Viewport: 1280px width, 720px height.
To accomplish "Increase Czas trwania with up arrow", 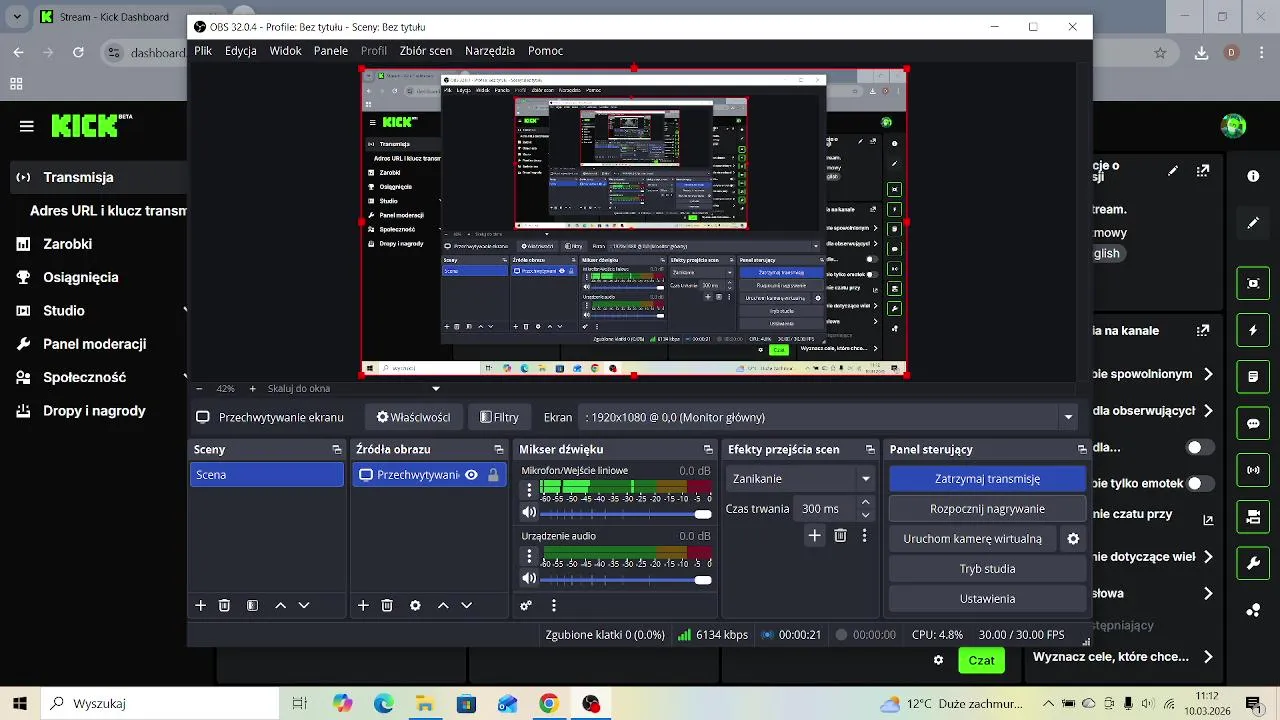I will (x=866, y=502).
